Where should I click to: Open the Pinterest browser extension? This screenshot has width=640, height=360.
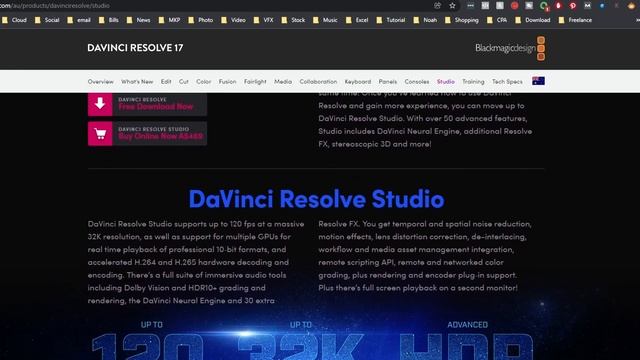tap(573, 6)
